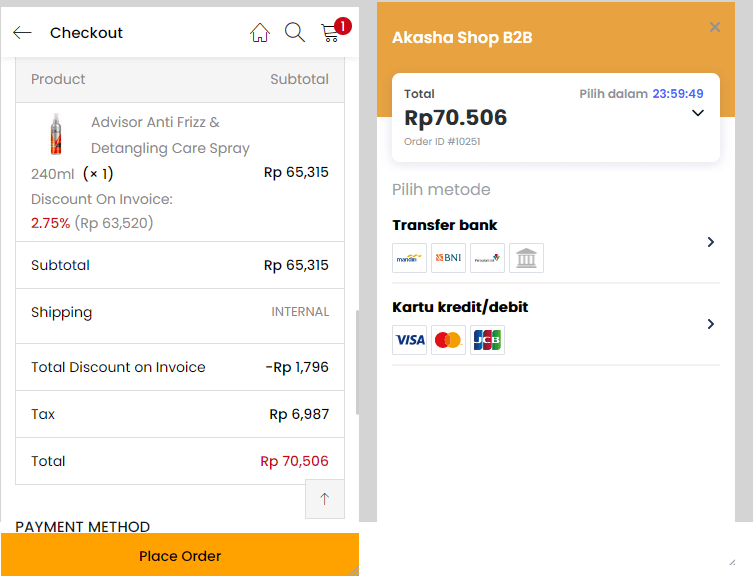753x576 pixels.
Task: Open the shopping cart icon
Action: point(331,33)
